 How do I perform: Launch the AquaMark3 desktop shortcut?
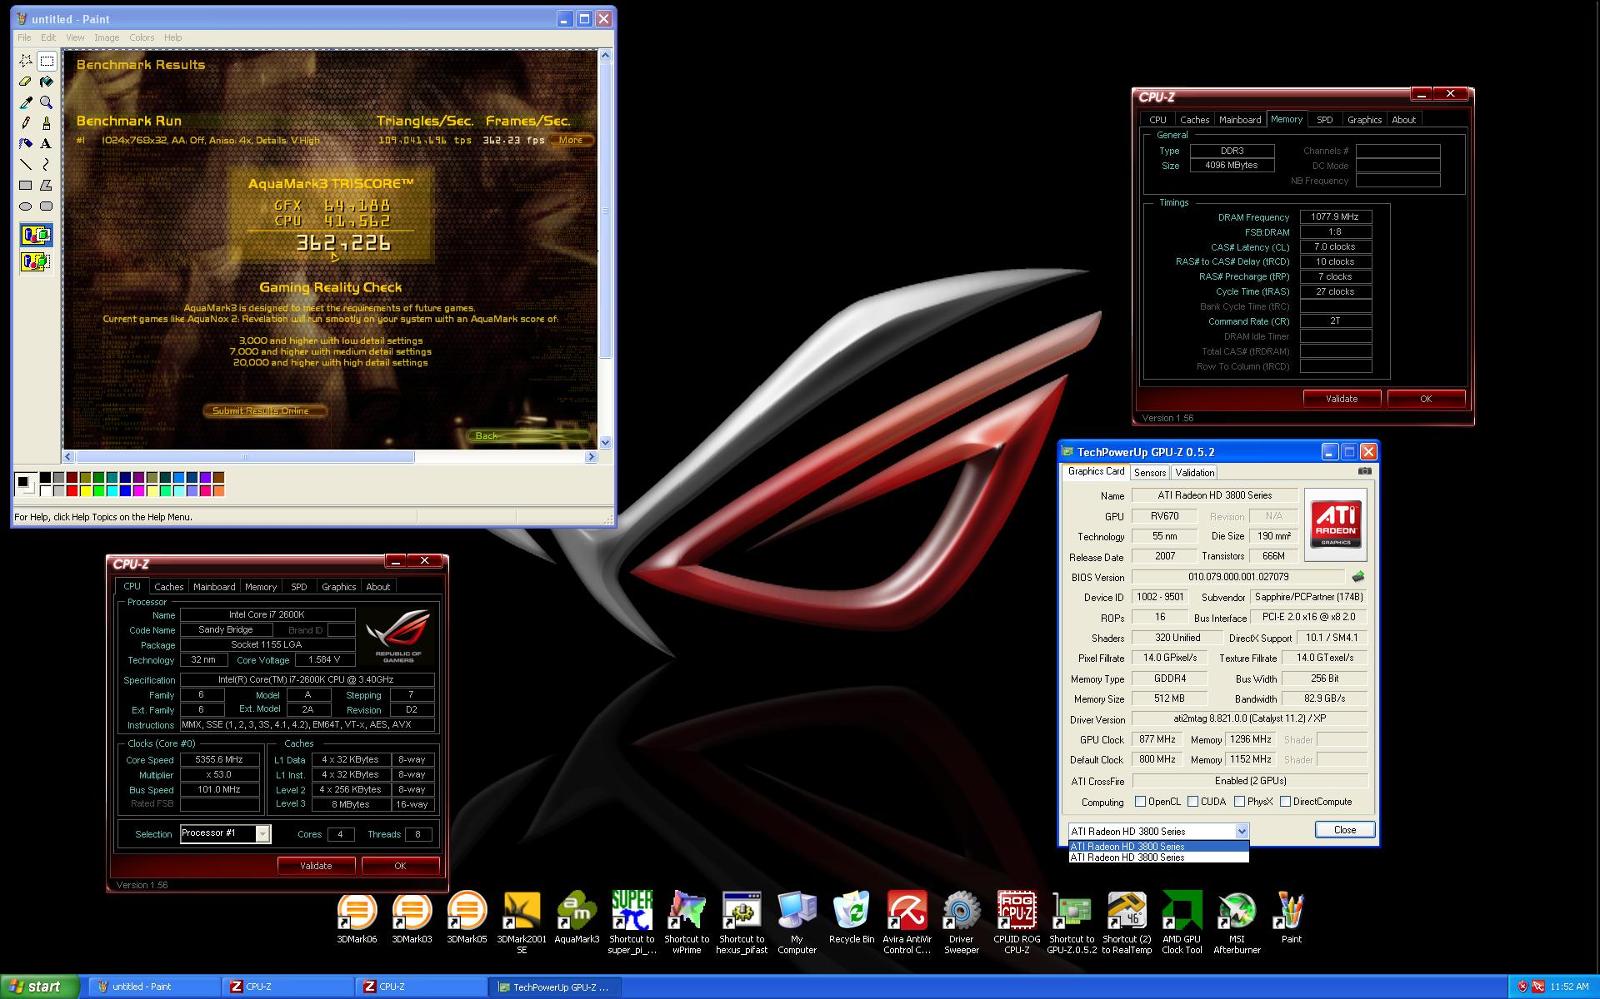(x=577, y=918)
